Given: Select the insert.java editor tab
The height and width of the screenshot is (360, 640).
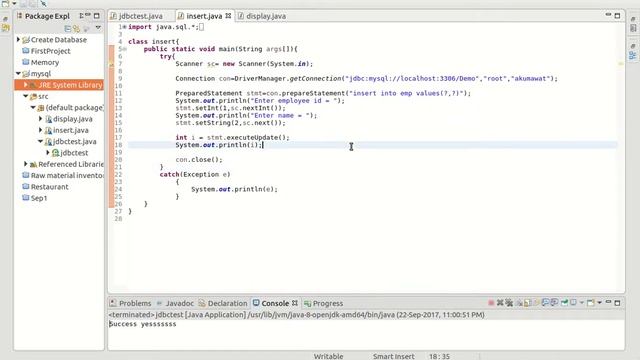Looking at the screenshot, I should pyautogui.click(x=204, y=16).
